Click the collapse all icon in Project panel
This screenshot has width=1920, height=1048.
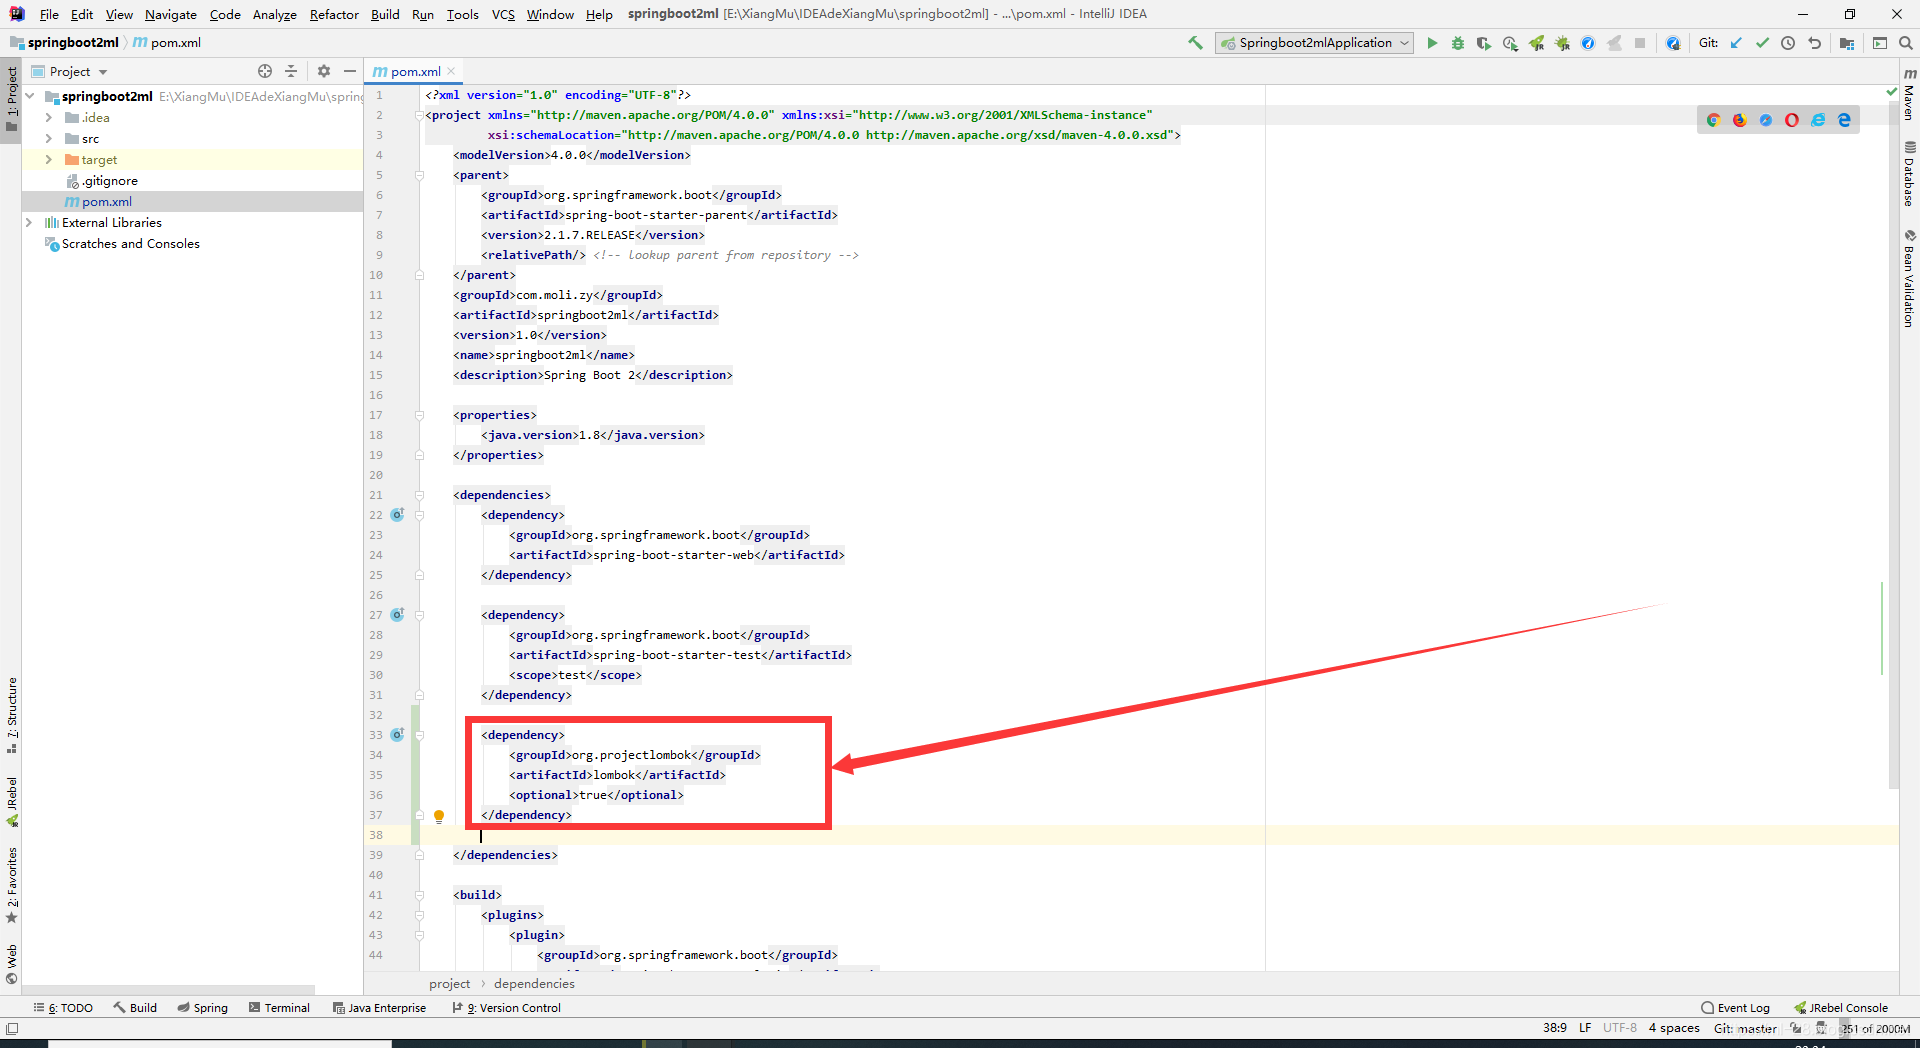point(291,71)
